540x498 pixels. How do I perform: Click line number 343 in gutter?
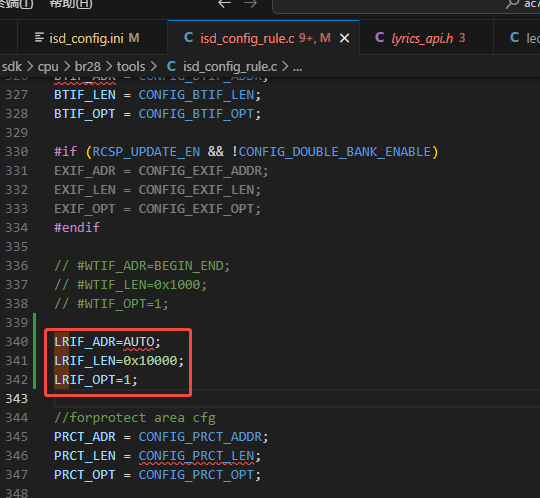(x=17, y=399)
